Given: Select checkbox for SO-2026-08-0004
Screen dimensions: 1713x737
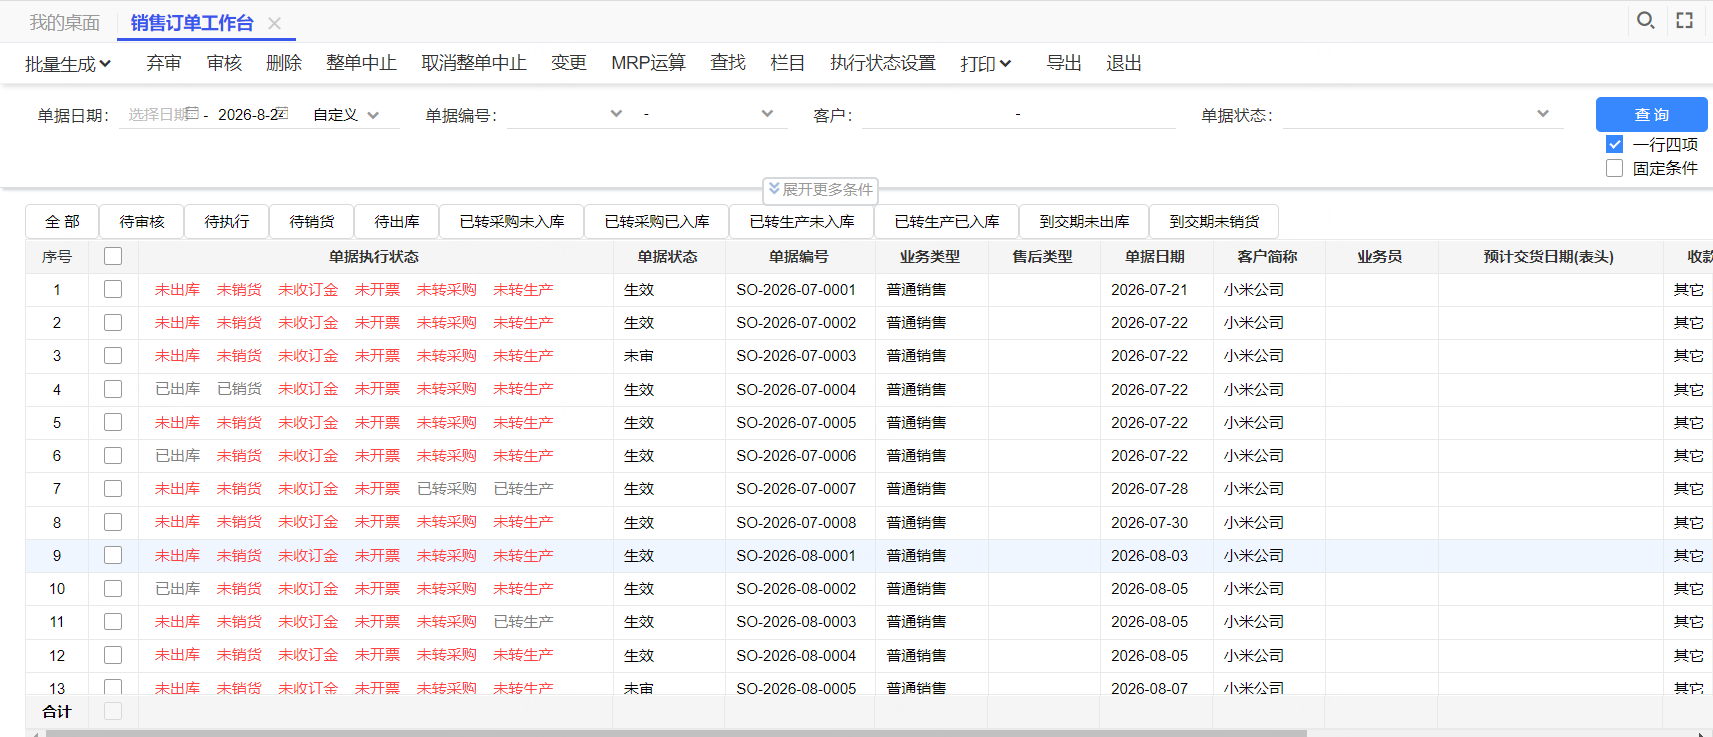Looking at the screenshot, I should [113, 655].
